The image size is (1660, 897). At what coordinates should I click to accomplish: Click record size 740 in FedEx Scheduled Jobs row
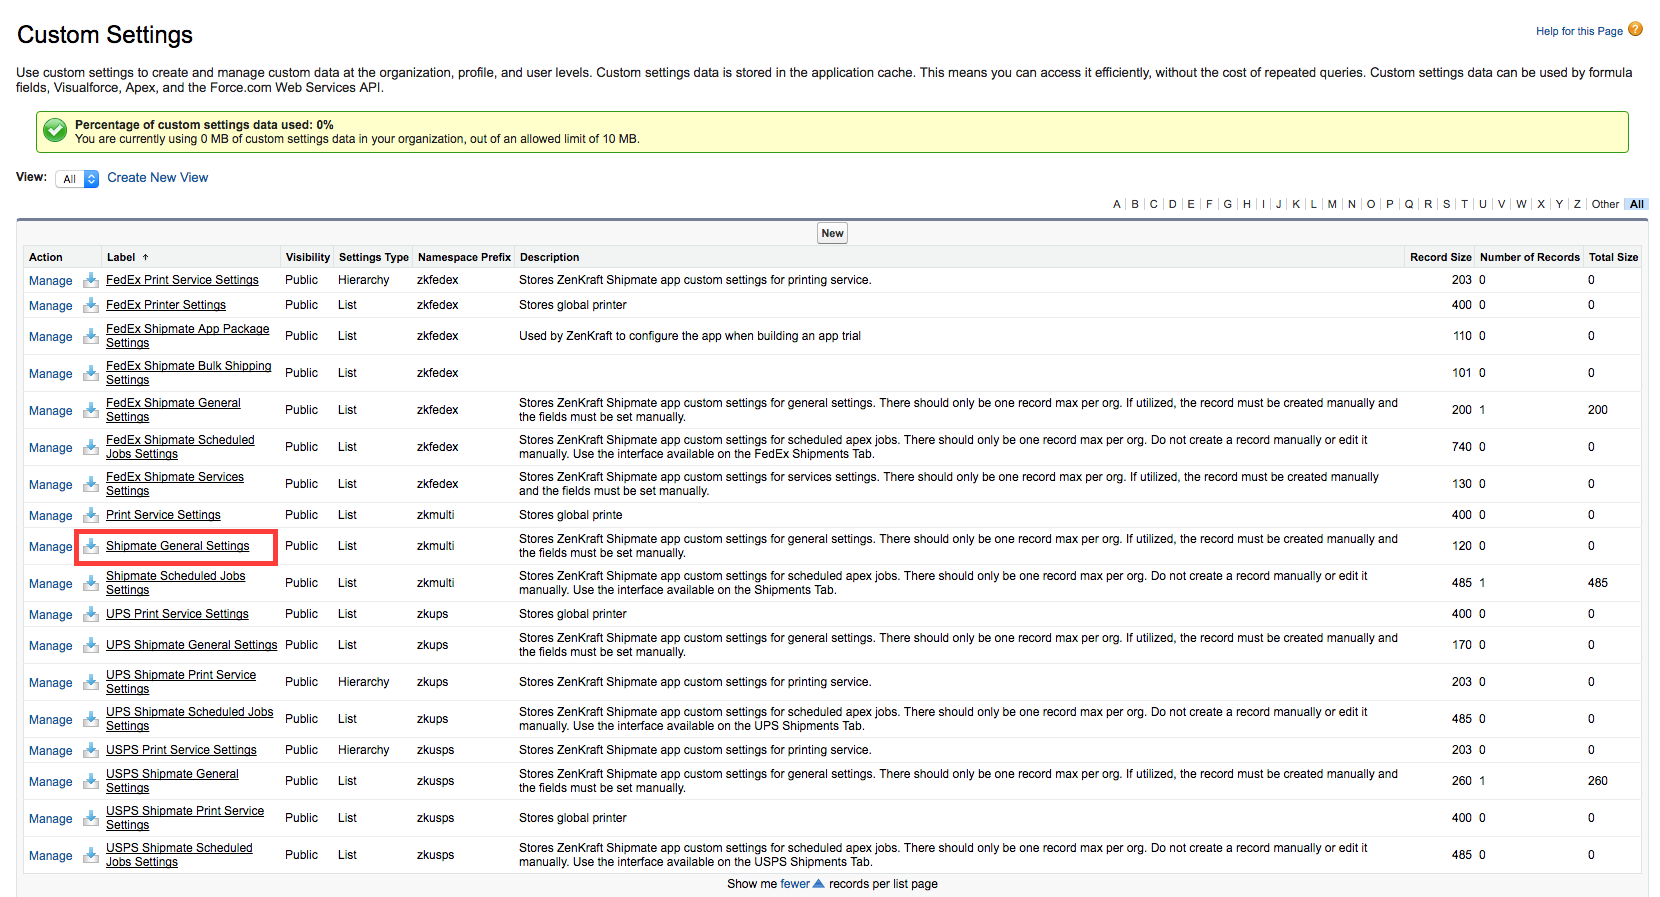pyautogui.click(x=1462, y=447)
